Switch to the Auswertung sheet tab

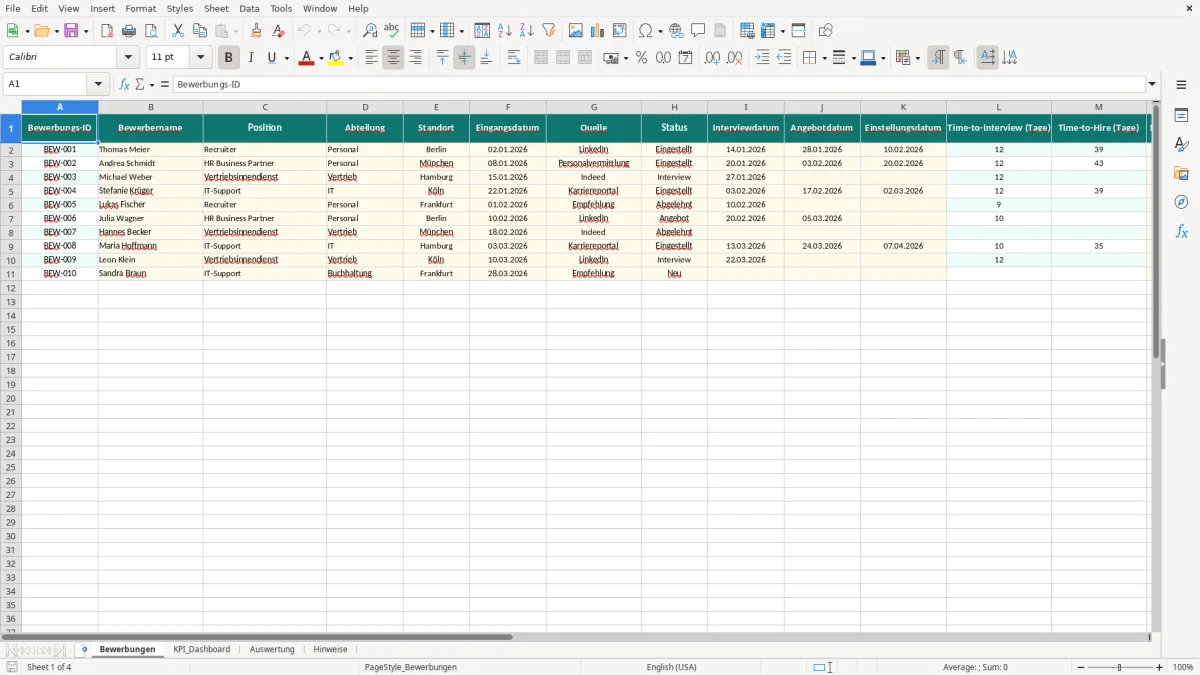tap(272, 649)
